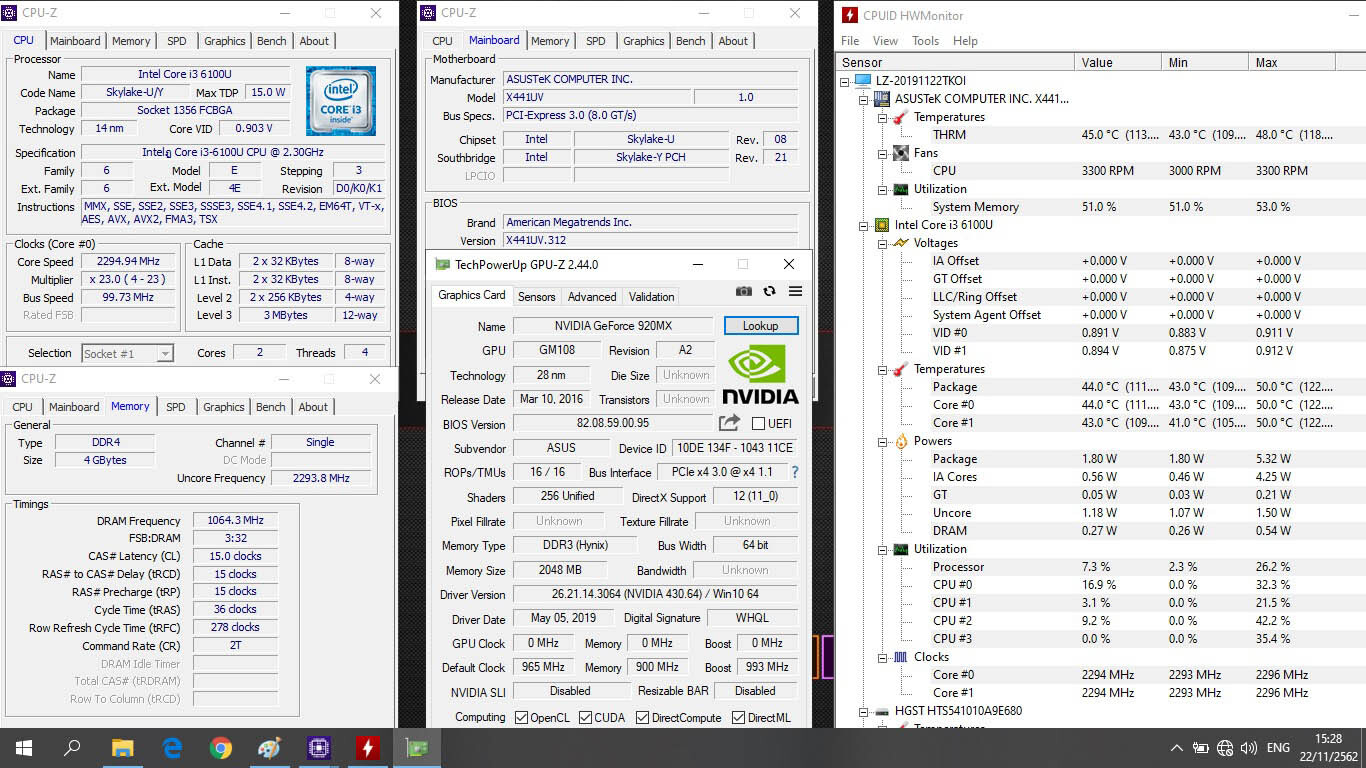This screenshot has height=768, width=1366.
Task: Open the Windows Start menu
Action: tap(24, 748)
